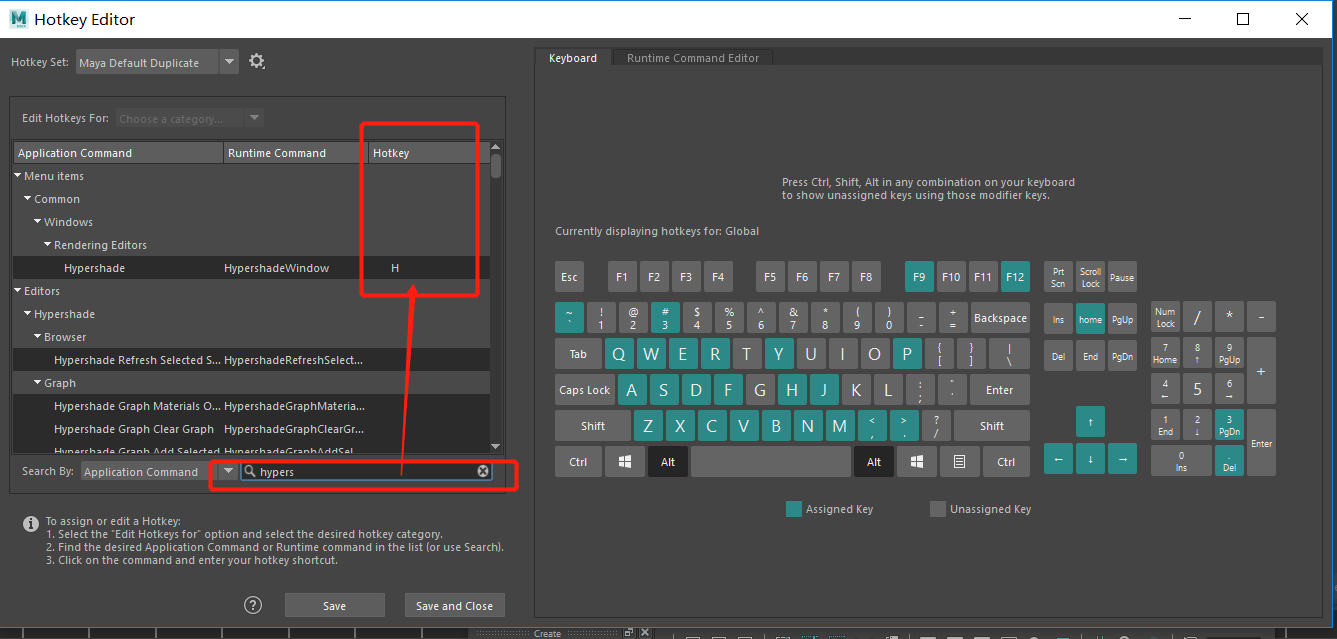Click the right Windows logo key
Image resolution: width=1337 pixels, height=639 pixels.
point(917,462)
